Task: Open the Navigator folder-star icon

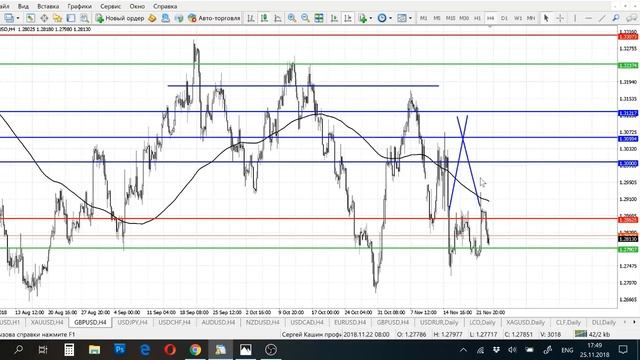Action: (x=58, y=18)
